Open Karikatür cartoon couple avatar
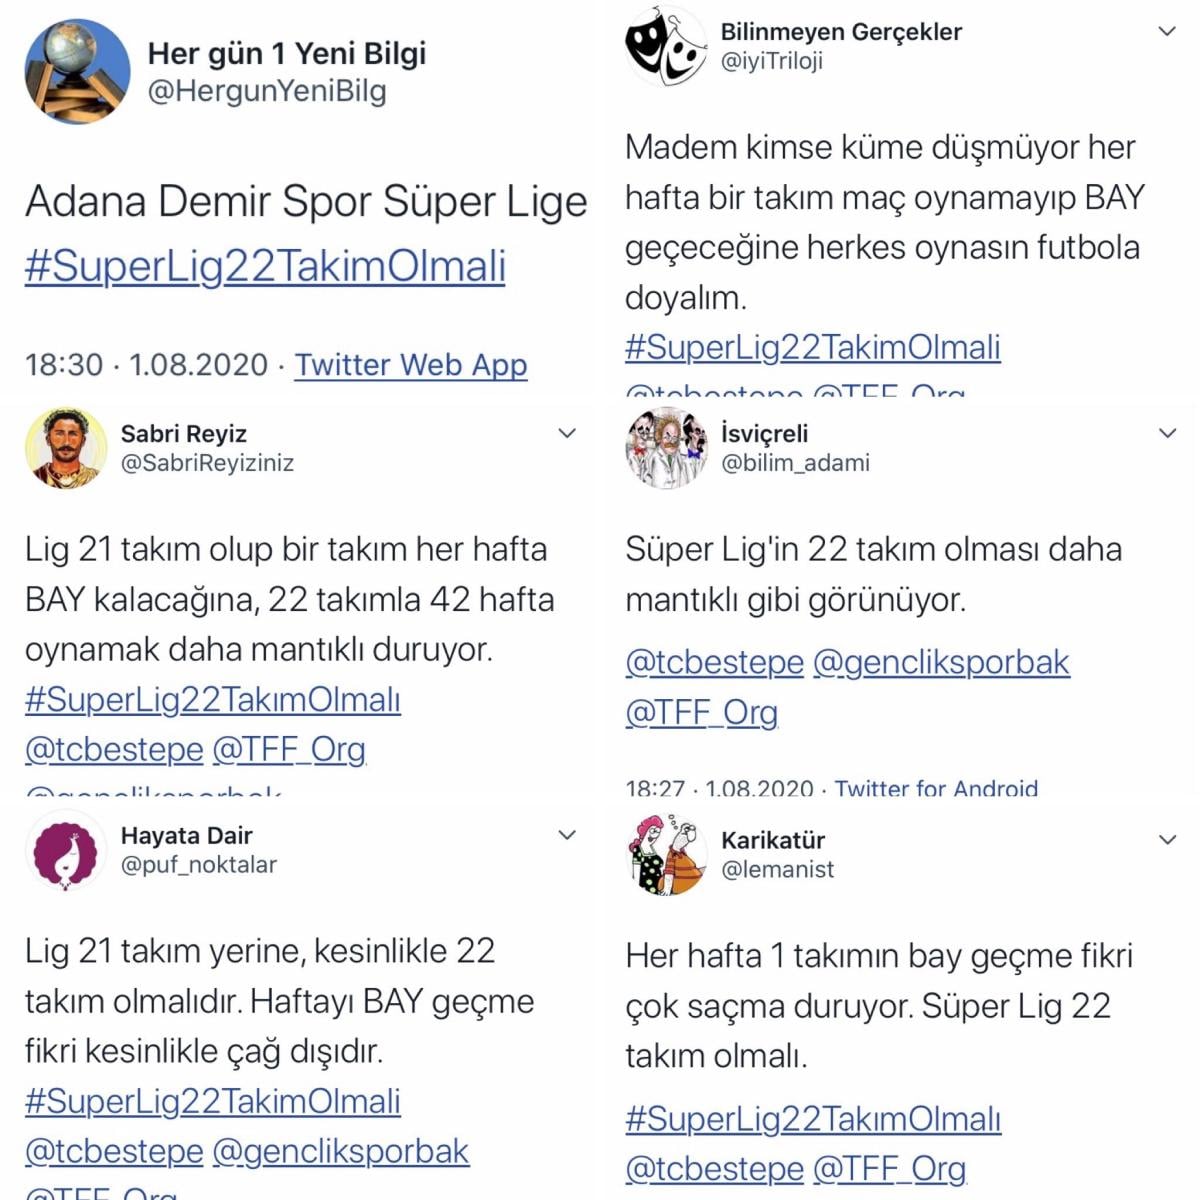Image resolution: width=1200 pixels, height=1200 pixels. point(666,854)
